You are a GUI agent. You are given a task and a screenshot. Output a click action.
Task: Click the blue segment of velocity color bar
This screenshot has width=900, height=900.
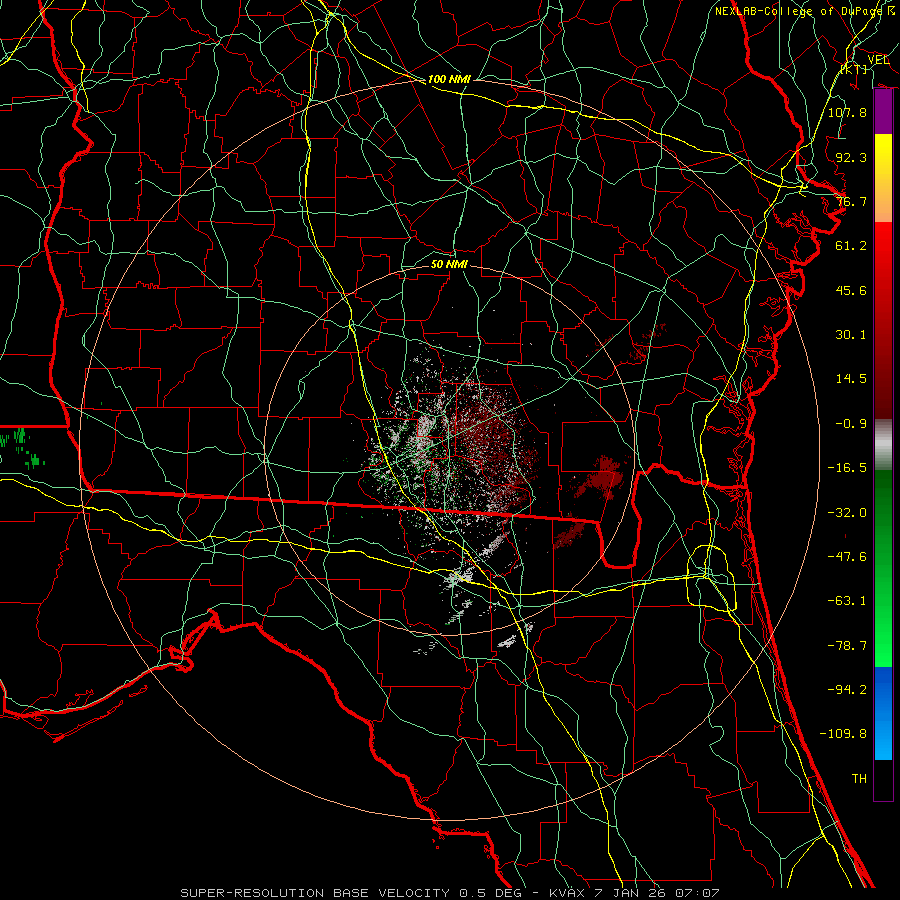click(883, 713)
